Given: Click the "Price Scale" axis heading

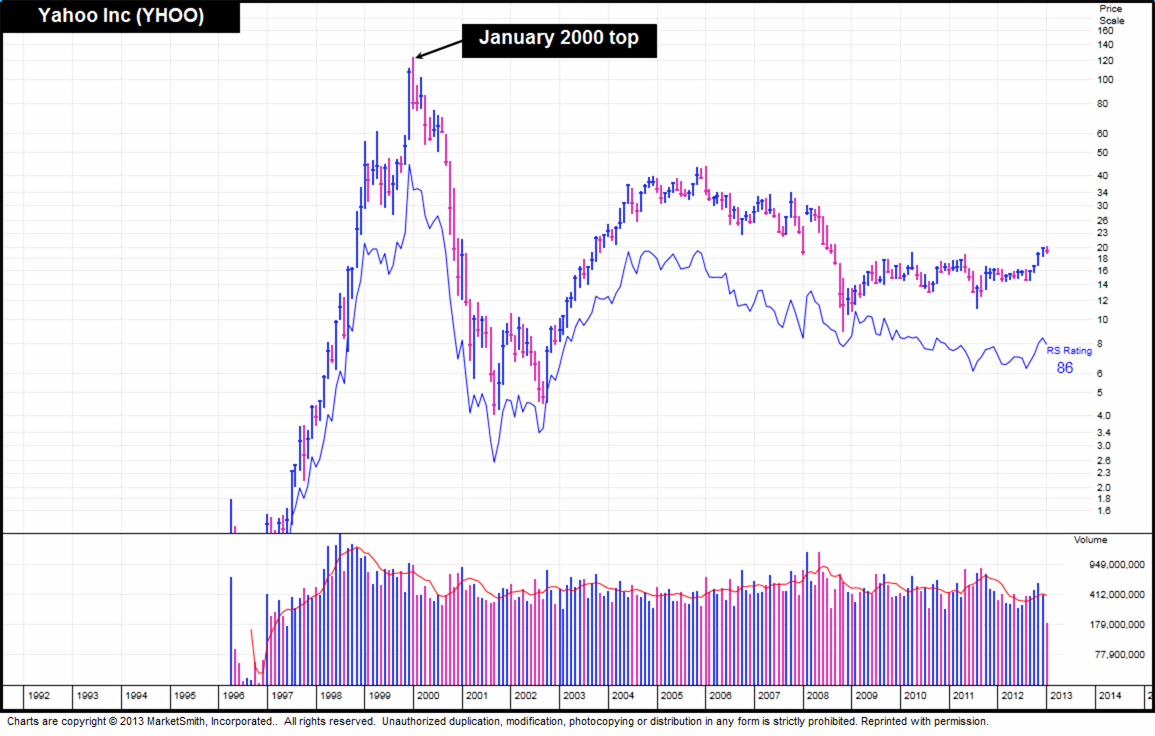Looking at the screenshot, I should click(x=1112, y=15).
